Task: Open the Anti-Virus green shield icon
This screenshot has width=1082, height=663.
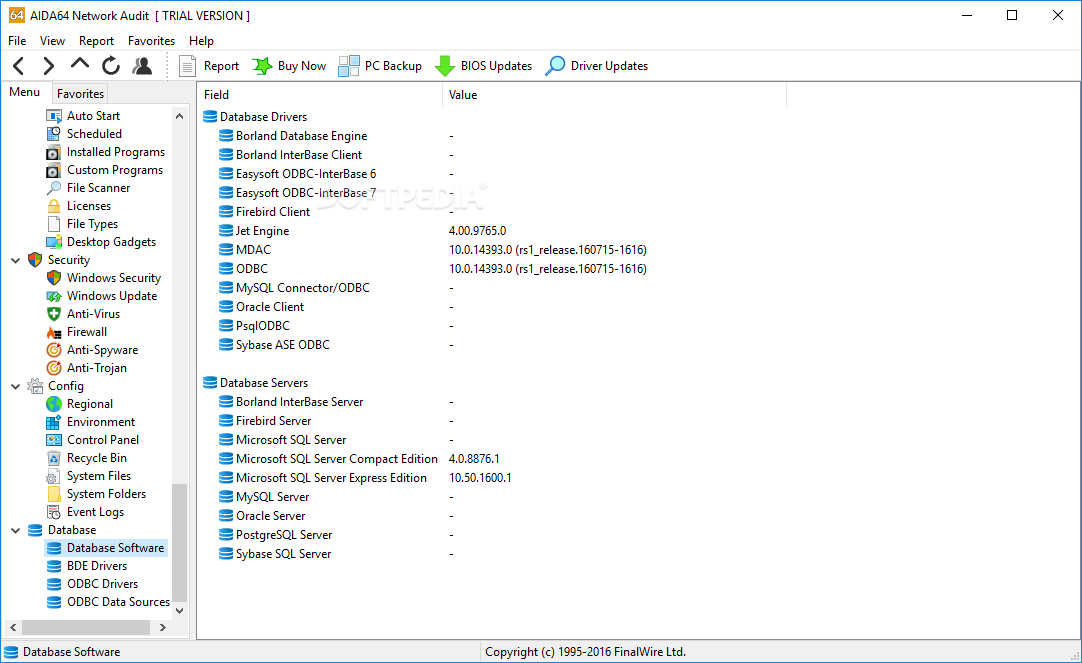Action: 53,313
